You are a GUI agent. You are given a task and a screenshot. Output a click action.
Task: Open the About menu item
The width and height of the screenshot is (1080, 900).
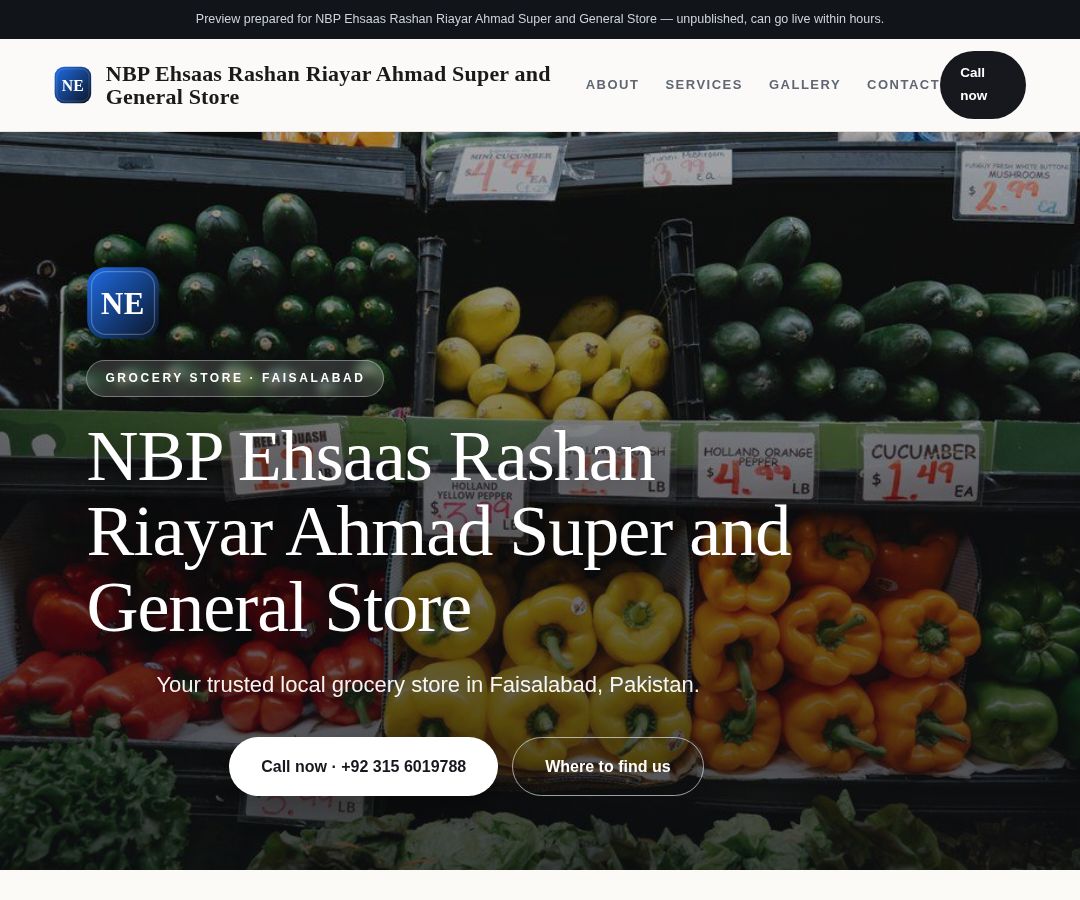coord(612,85)
